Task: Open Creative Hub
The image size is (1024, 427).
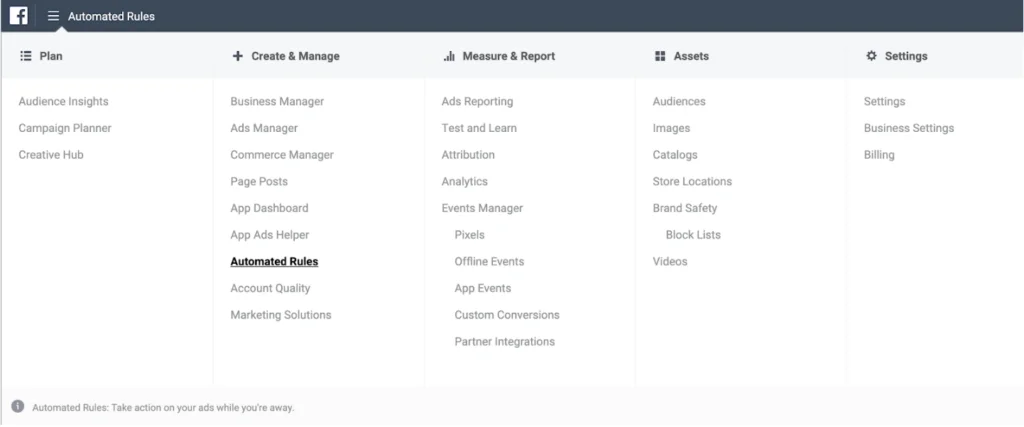Action: (x=51, y=155)
